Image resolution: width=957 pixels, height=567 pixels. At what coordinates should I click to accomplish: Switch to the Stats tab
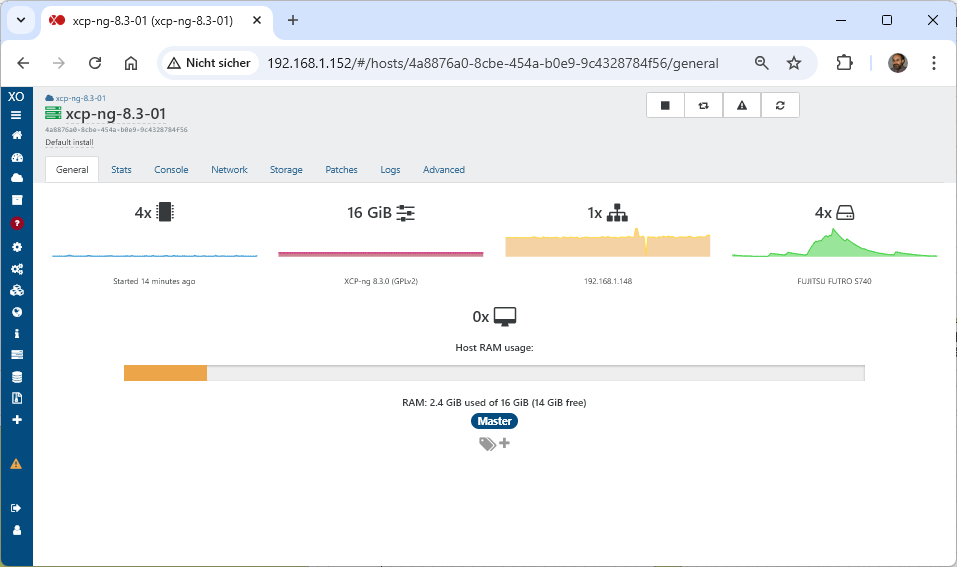click(x=121, y=170)
